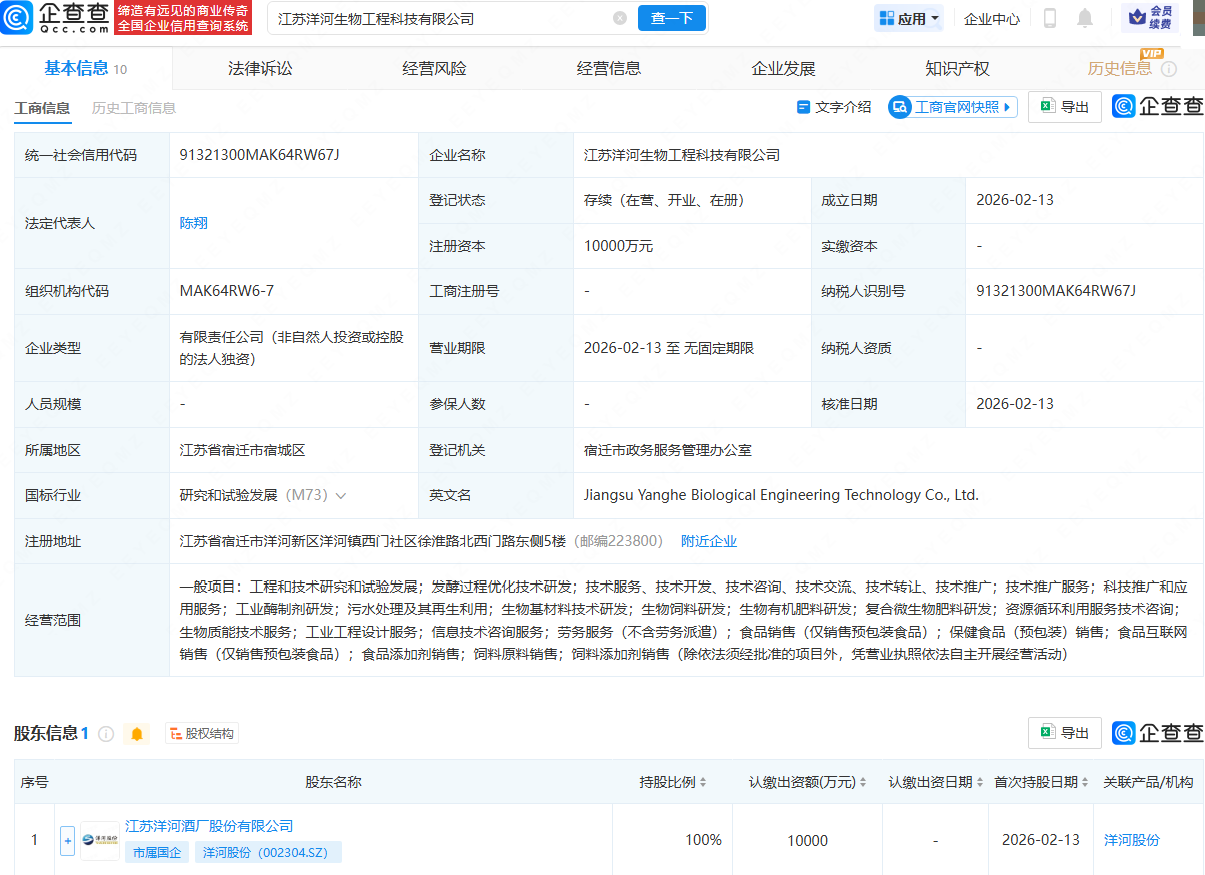Click the 查一下 search button

671,18
